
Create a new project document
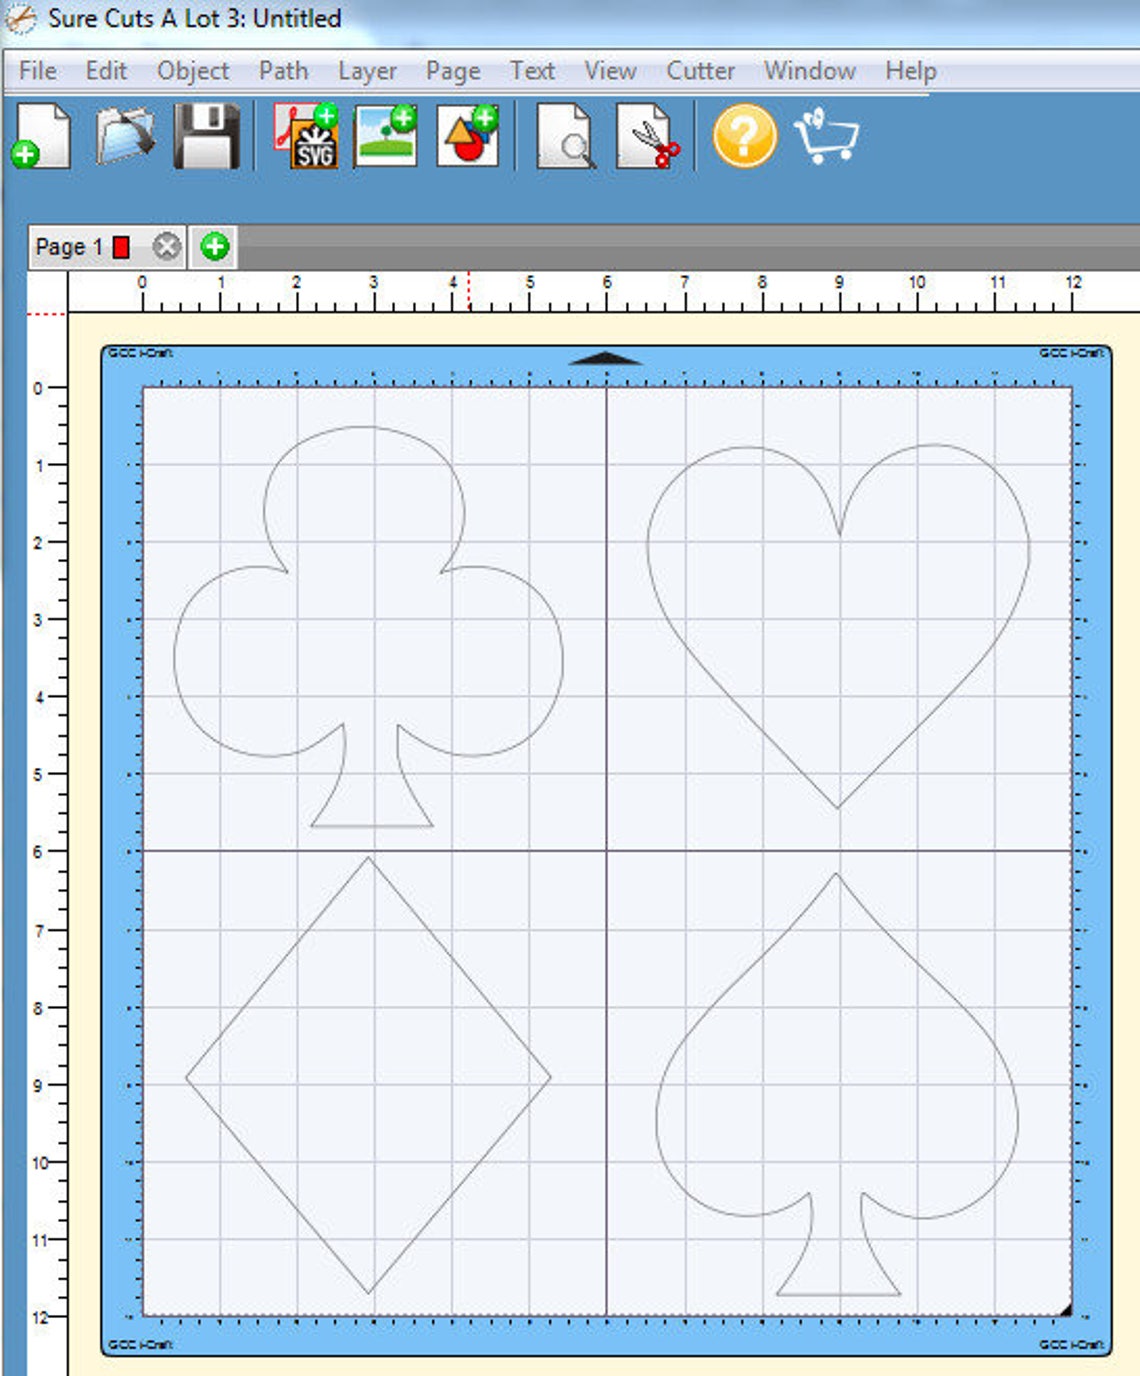(38, 140)
